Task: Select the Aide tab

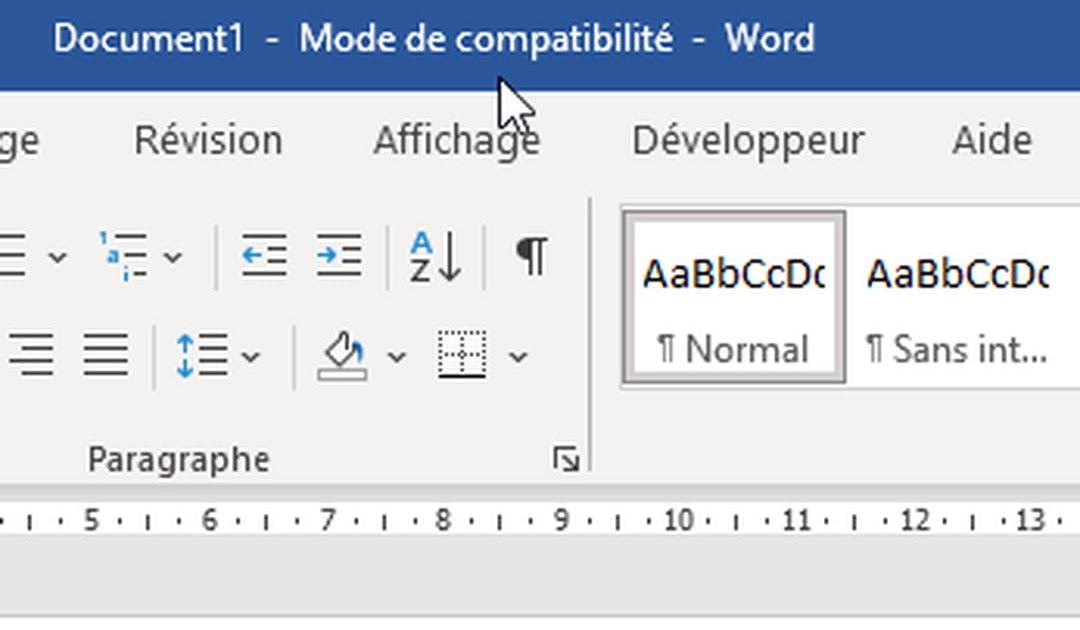Action: click(x=992, y=140)
